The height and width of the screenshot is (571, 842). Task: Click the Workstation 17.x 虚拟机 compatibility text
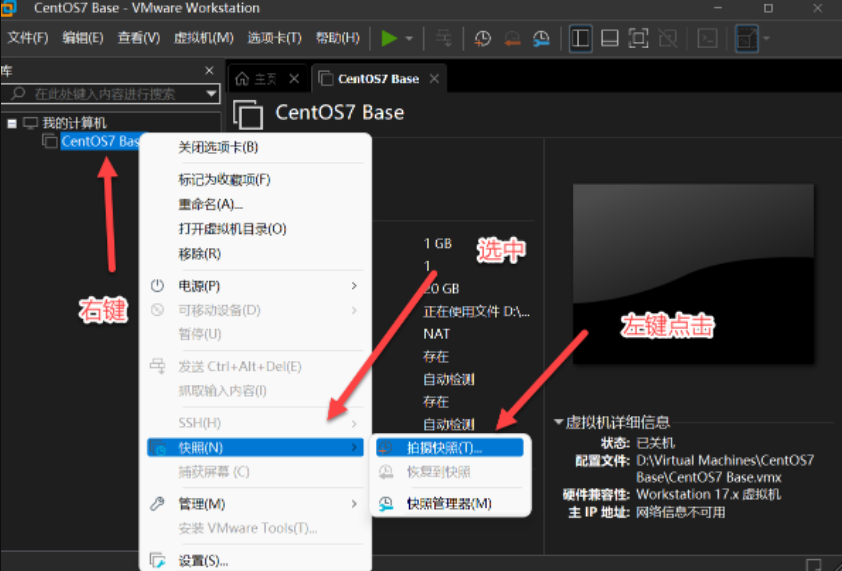point(708,494)
